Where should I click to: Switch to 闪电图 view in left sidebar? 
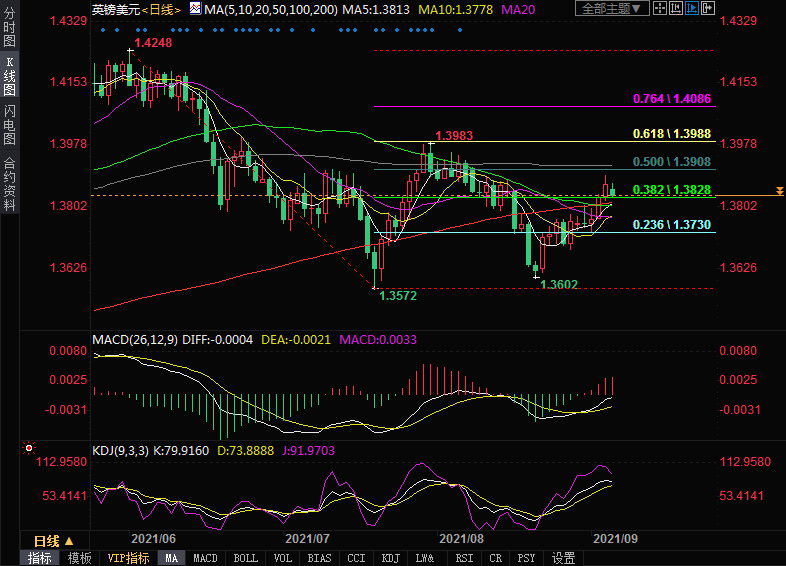[x=9, y=124]
